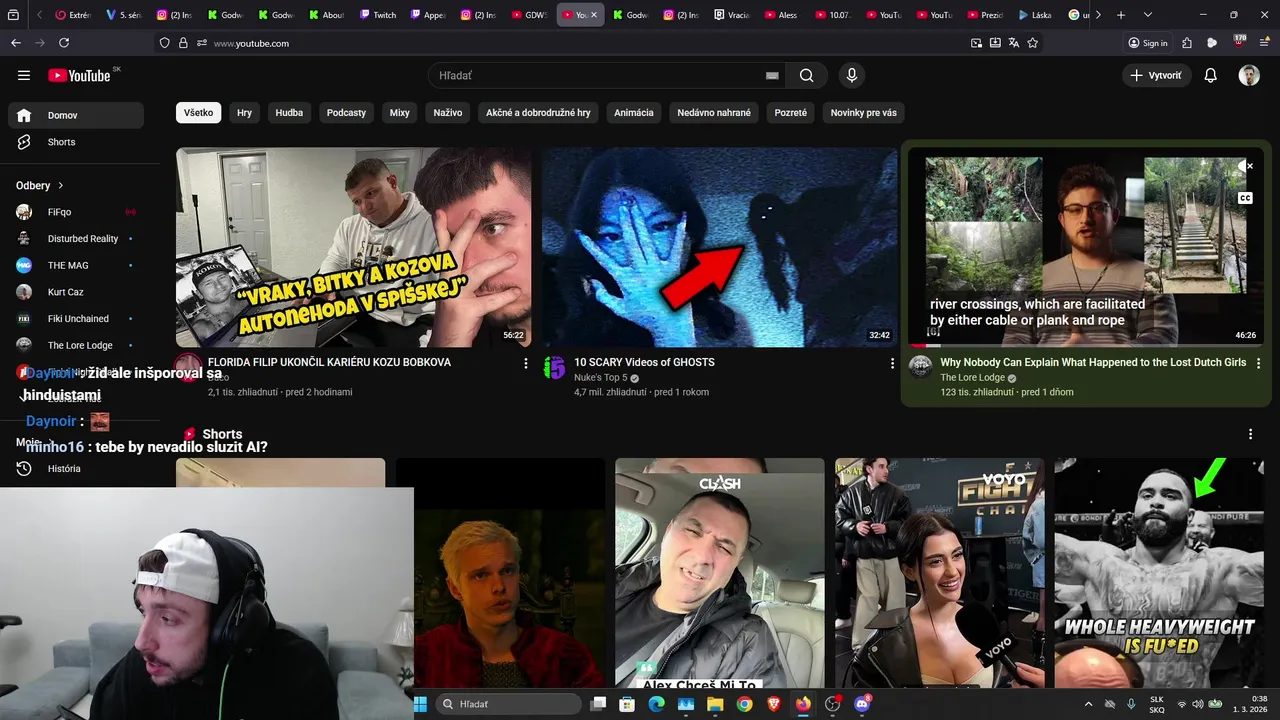Click the YouTube logo
The width and height of the screenshot is (1280, 720).
coord(79,75)
